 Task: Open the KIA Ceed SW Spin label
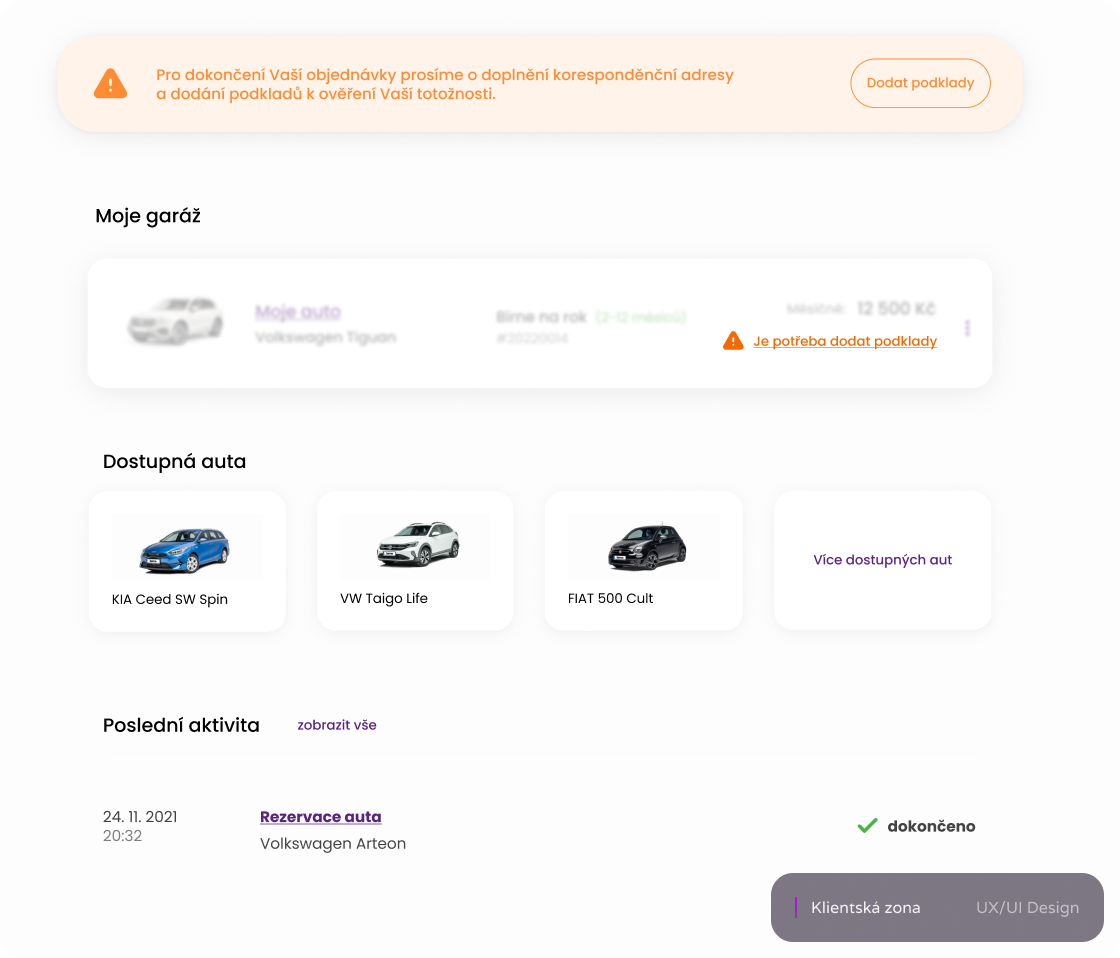[170, 599]
